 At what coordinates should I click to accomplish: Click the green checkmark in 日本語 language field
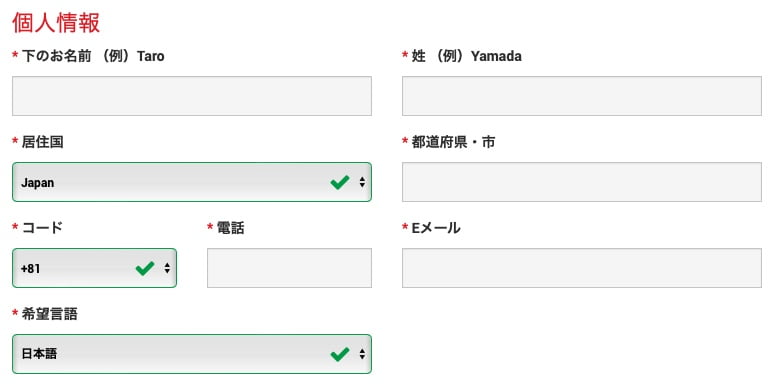point(340,354)
